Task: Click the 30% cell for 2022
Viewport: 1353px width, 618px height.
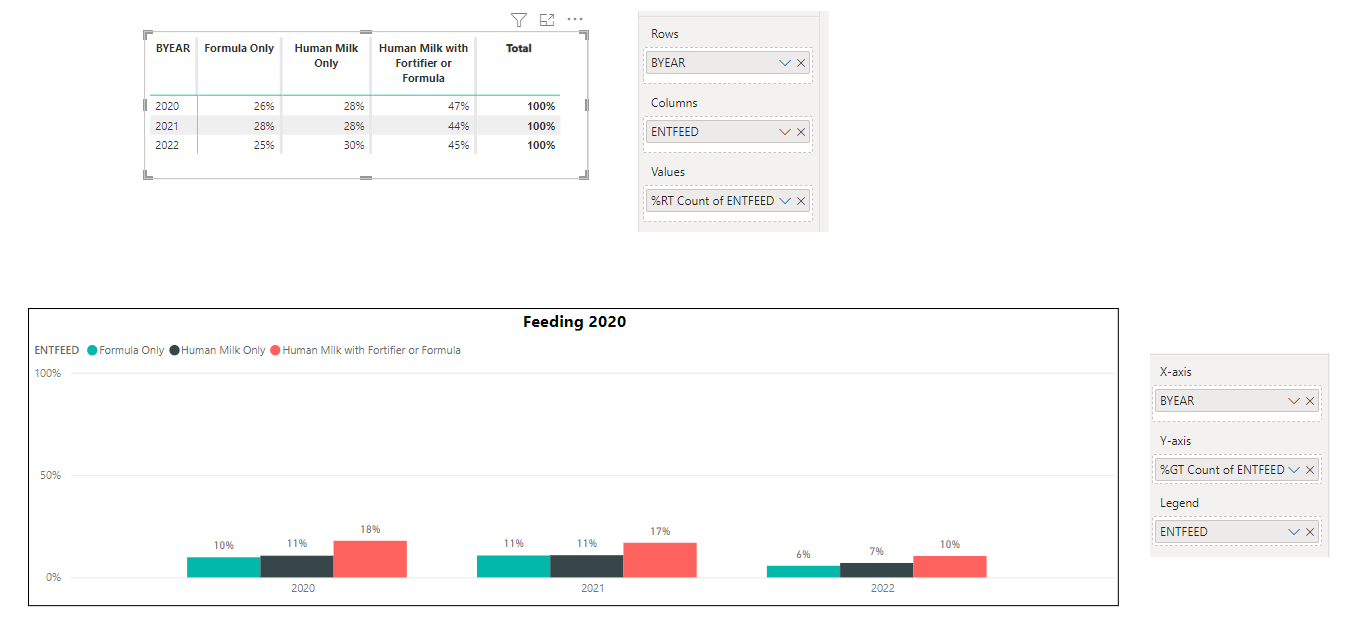Action: (x=354, y=145)
